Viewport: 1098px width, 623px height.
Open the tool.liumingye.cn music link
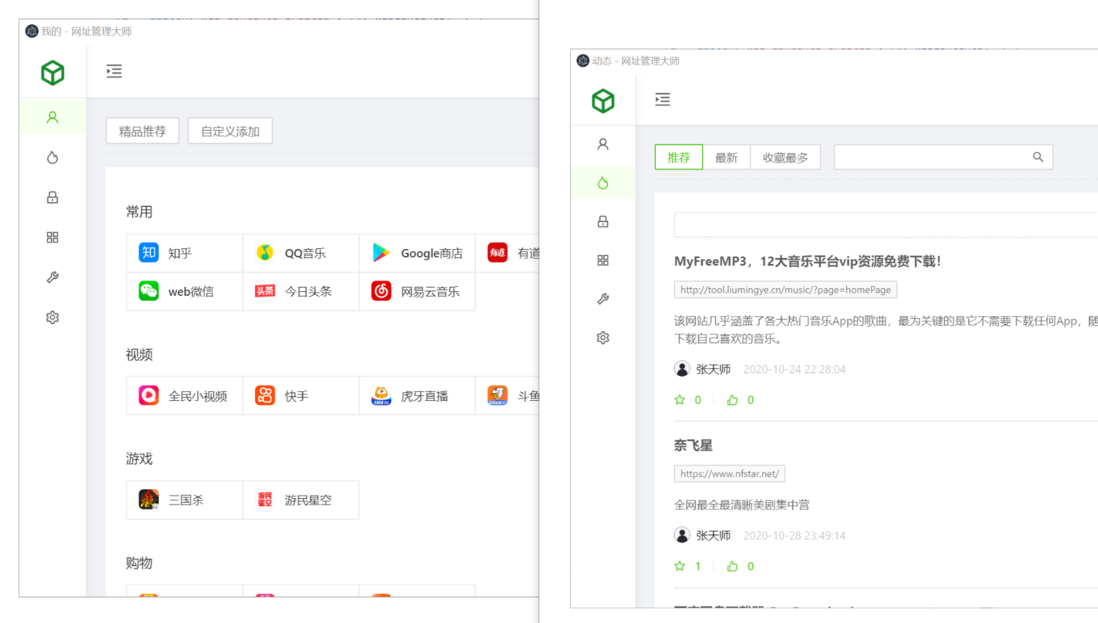click(785, 290)
